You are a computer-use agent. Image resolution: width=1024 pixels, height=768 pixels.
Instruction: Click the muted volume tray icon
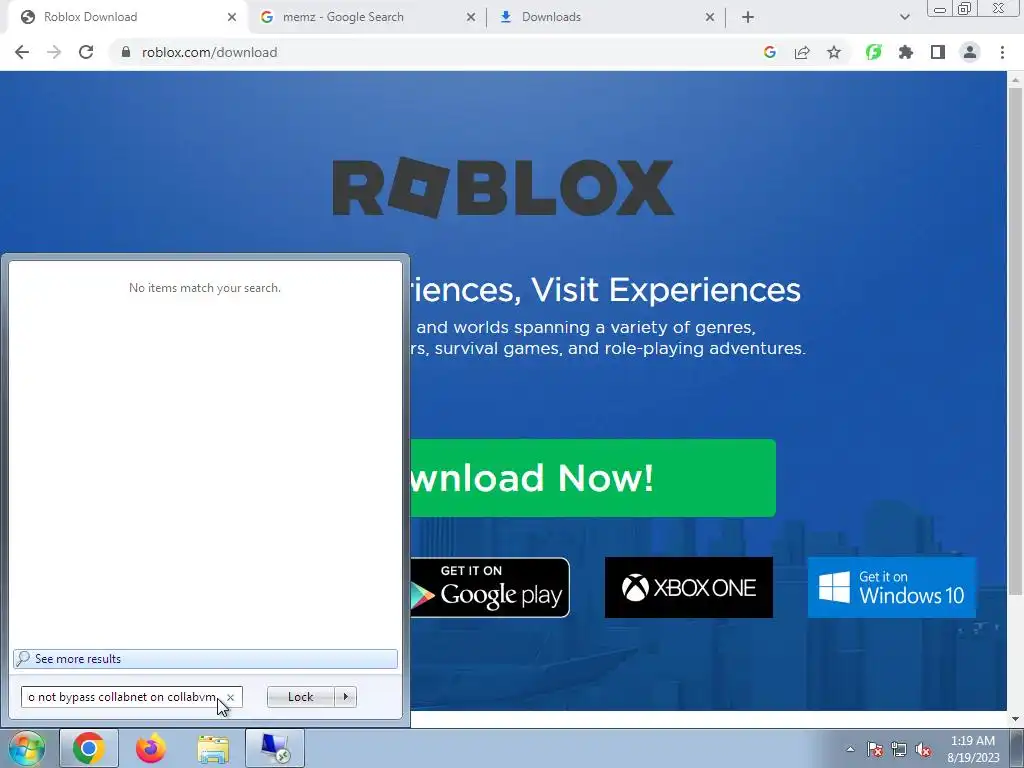(x=923, y=749)
